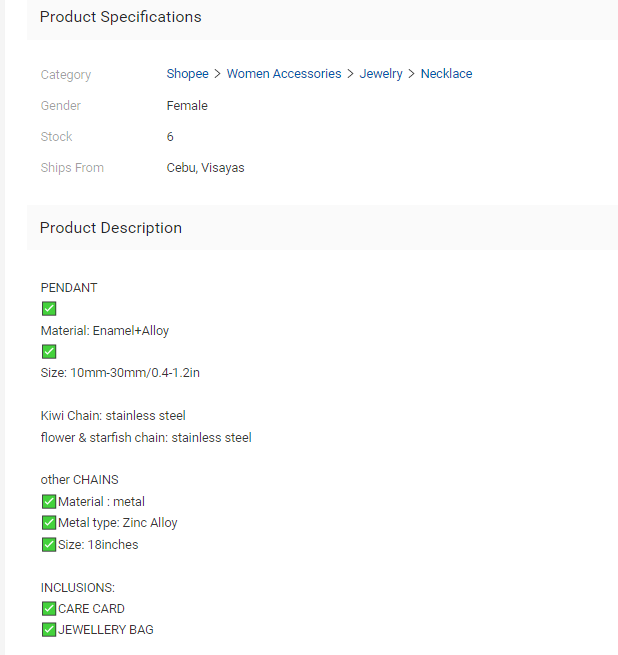
Task: Click the checkmark beside Metal type: Zinc Alloy
Action: click(49, 523)
